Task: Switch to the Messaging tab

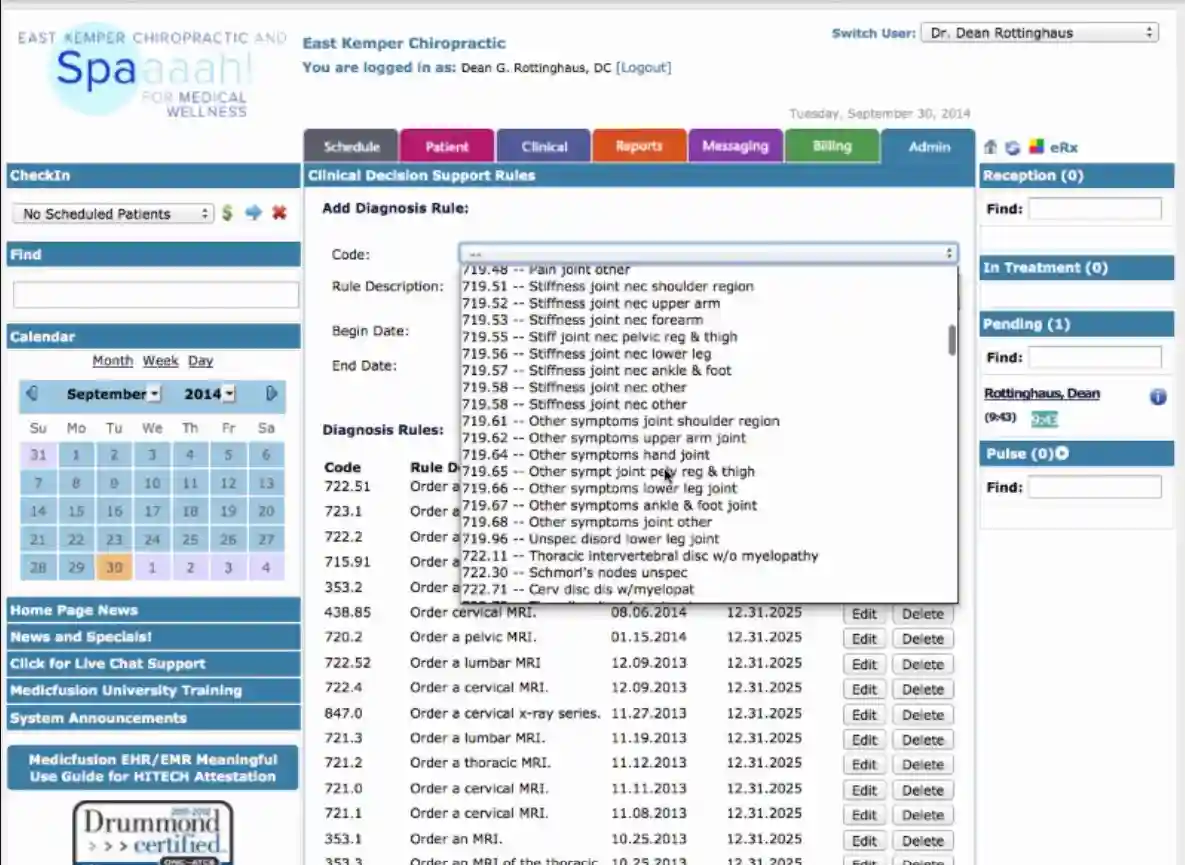Action: coord(735,145)
